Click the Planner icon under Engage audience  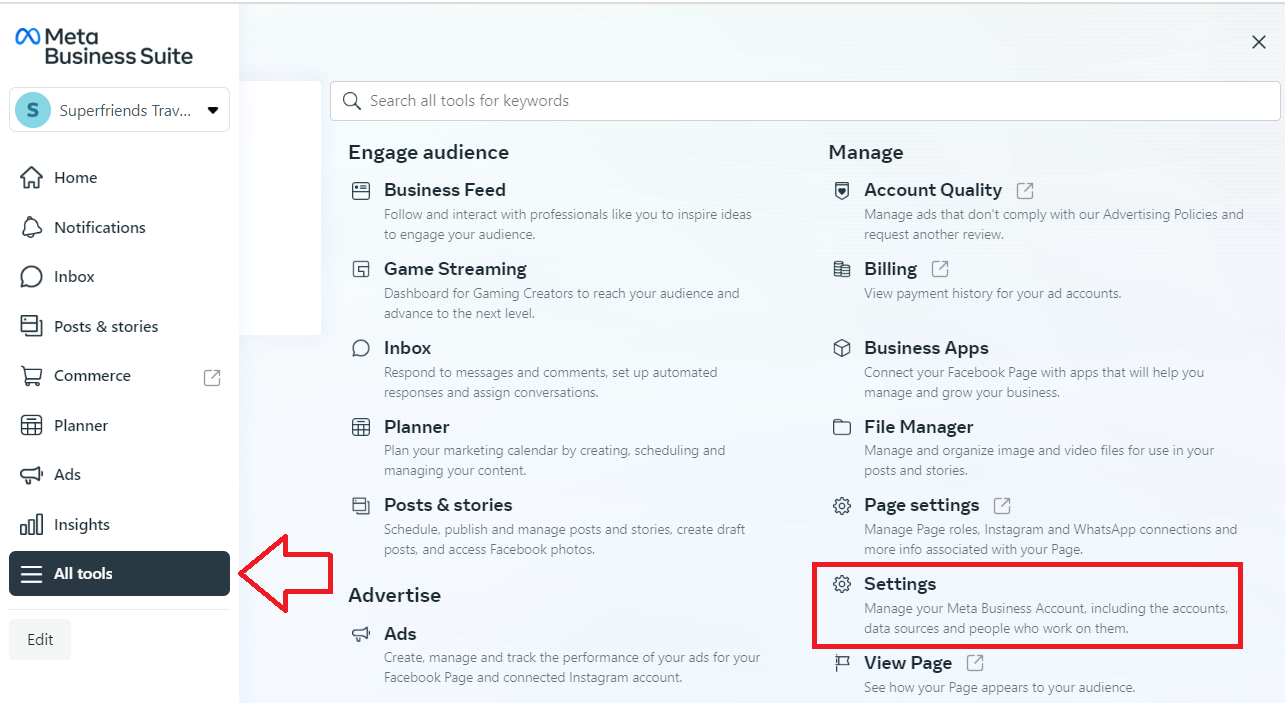(x=361, y=427)
